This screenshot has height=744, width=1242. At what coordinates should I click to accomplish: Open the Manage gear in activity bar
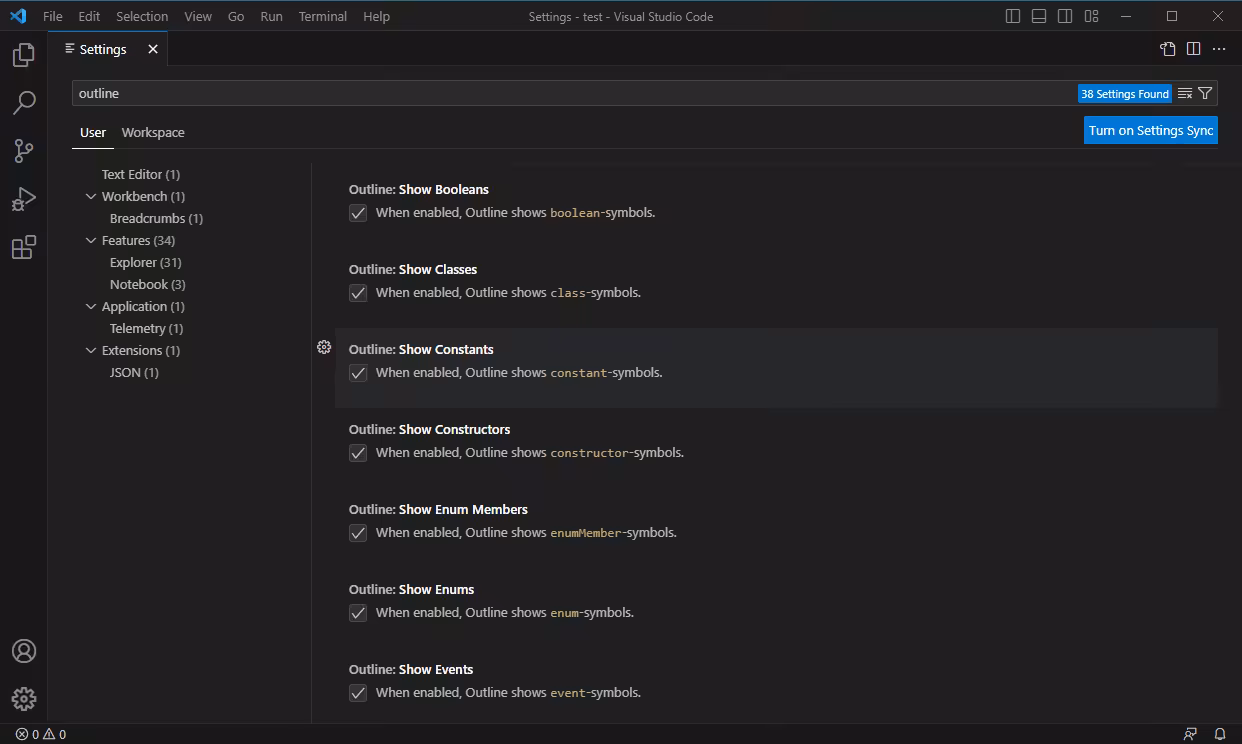(x=24, y=698)
